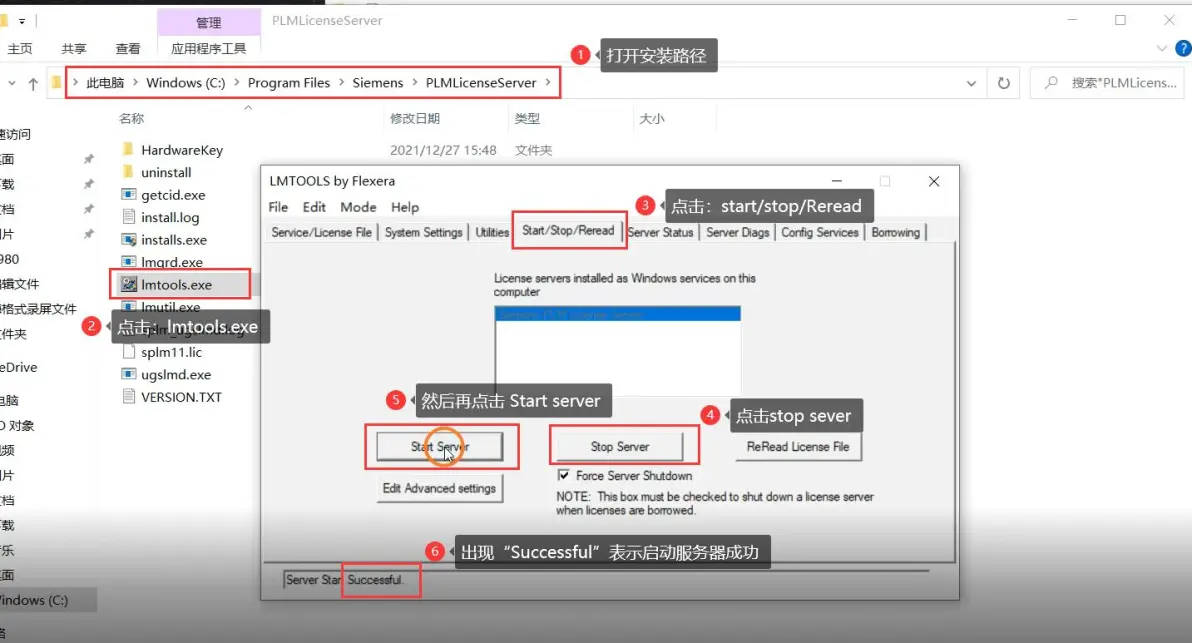Sort files by the 修改日期 column header
Image resolution: width=1192 pixels, height=643 pixels.
[415, 119]
